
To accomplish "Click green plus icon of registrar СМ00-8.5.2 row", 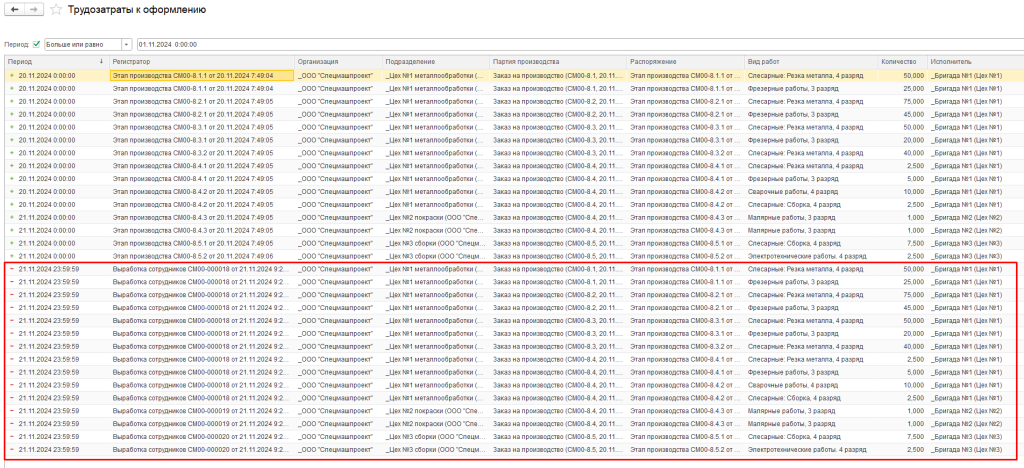I will click(x=11, y=256).
